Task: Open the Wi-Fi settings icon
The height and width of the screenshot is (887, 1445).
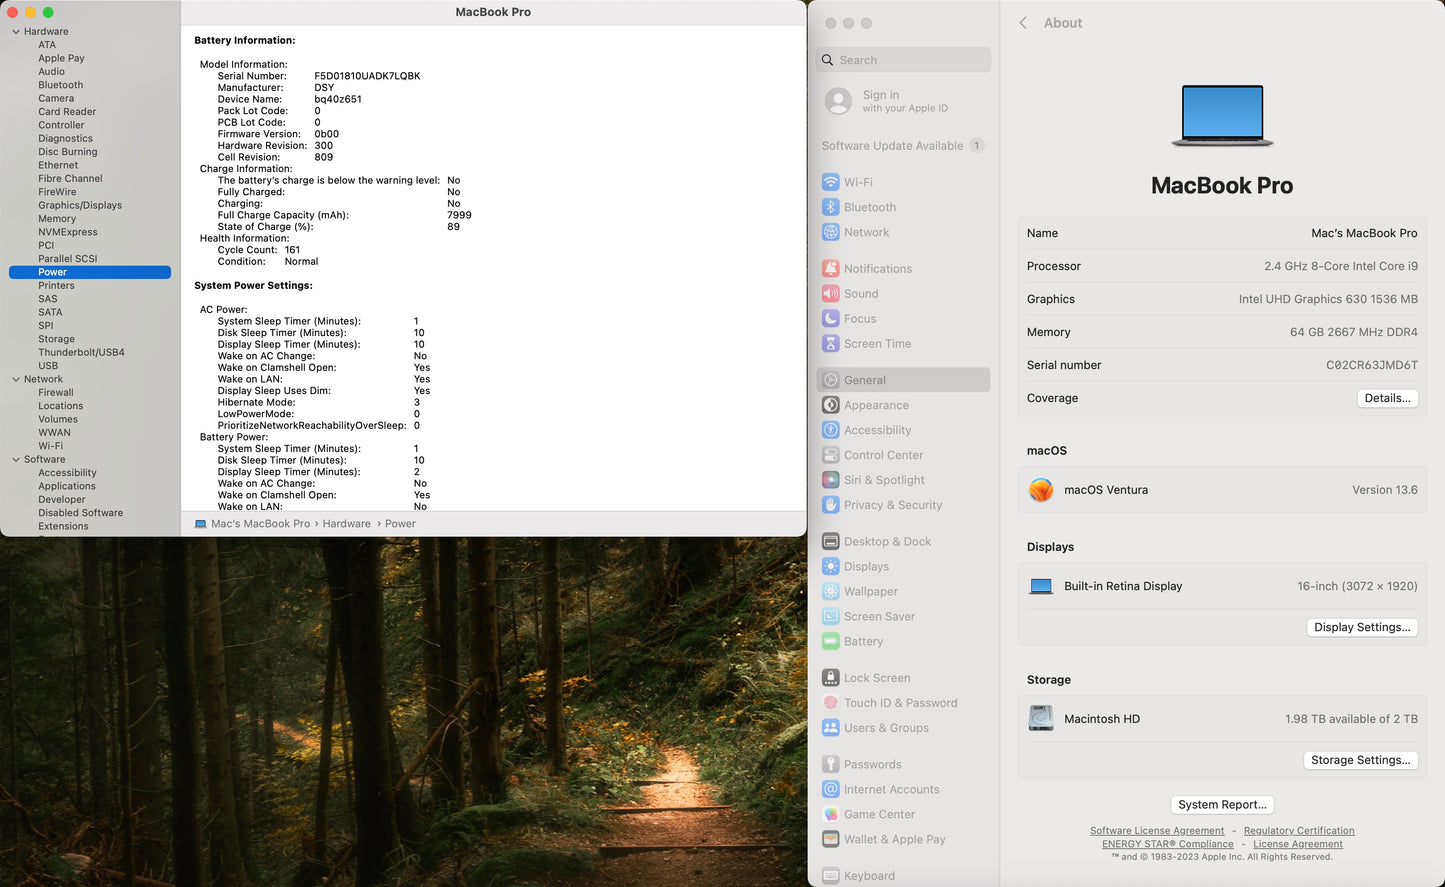Action: pos(830,182)
